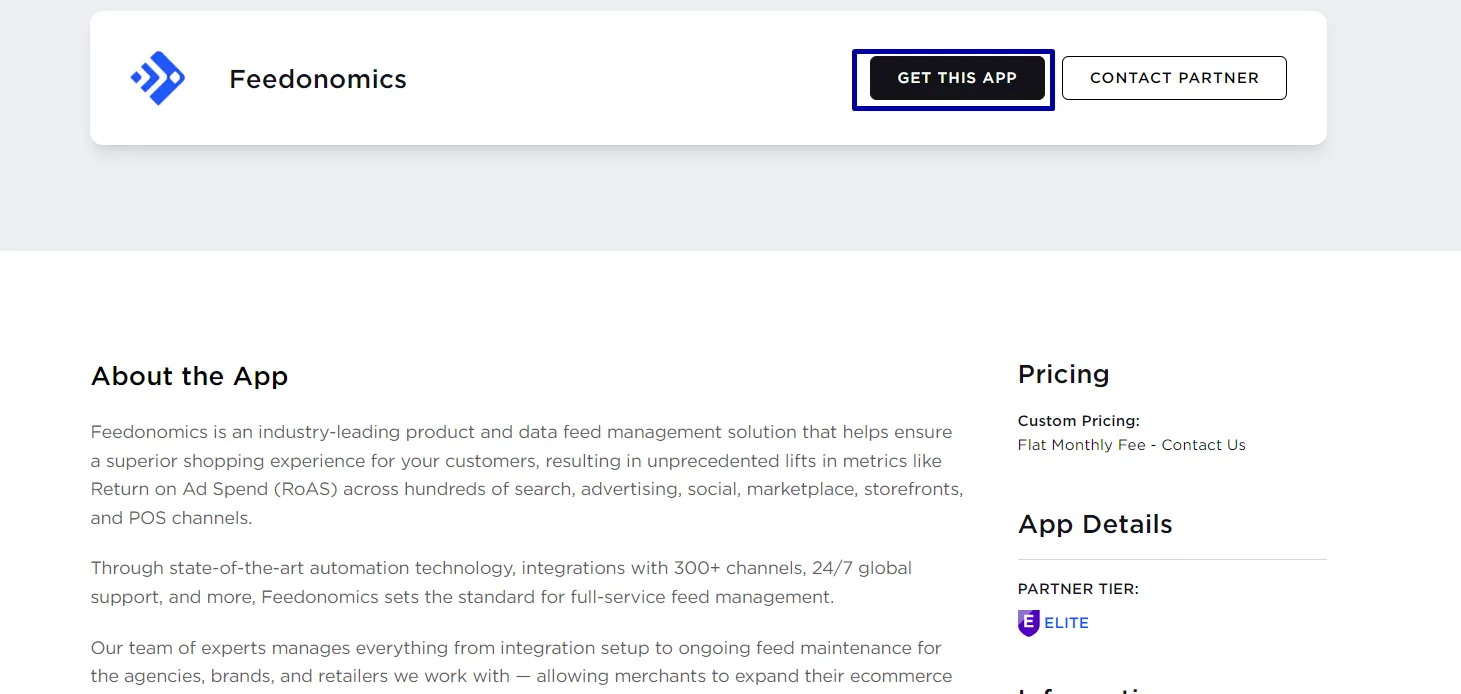Click paragraph starting "Our team of experts"
Screen dimensions: 1461x694
click(x=521, y=662)
